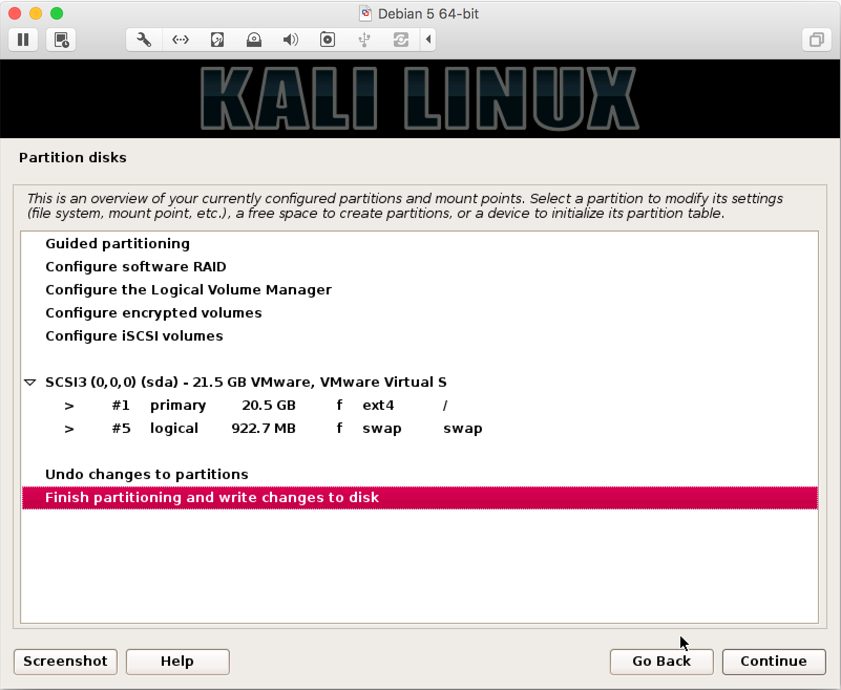Click the Screenshot button

tap(65, 661)
